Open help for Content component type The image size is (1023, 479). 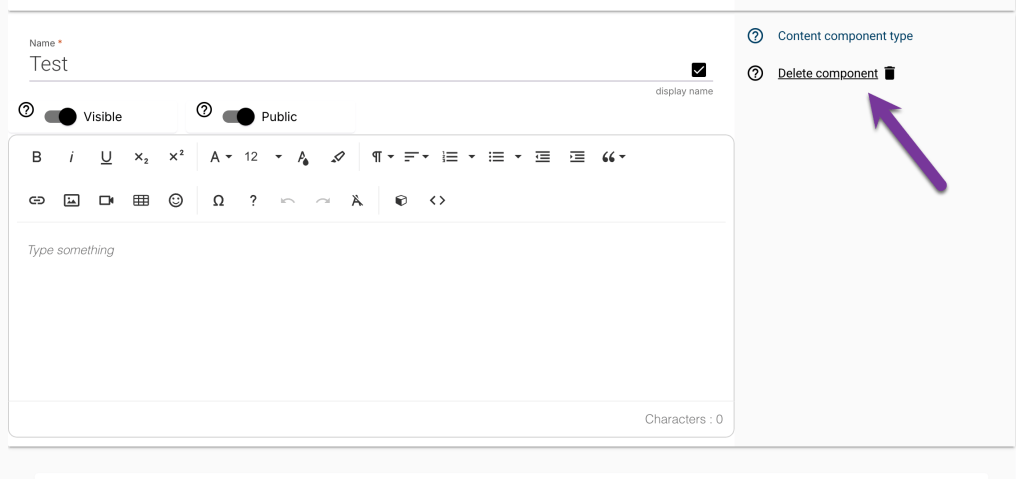pyautogui.click(x=755, y=36)
